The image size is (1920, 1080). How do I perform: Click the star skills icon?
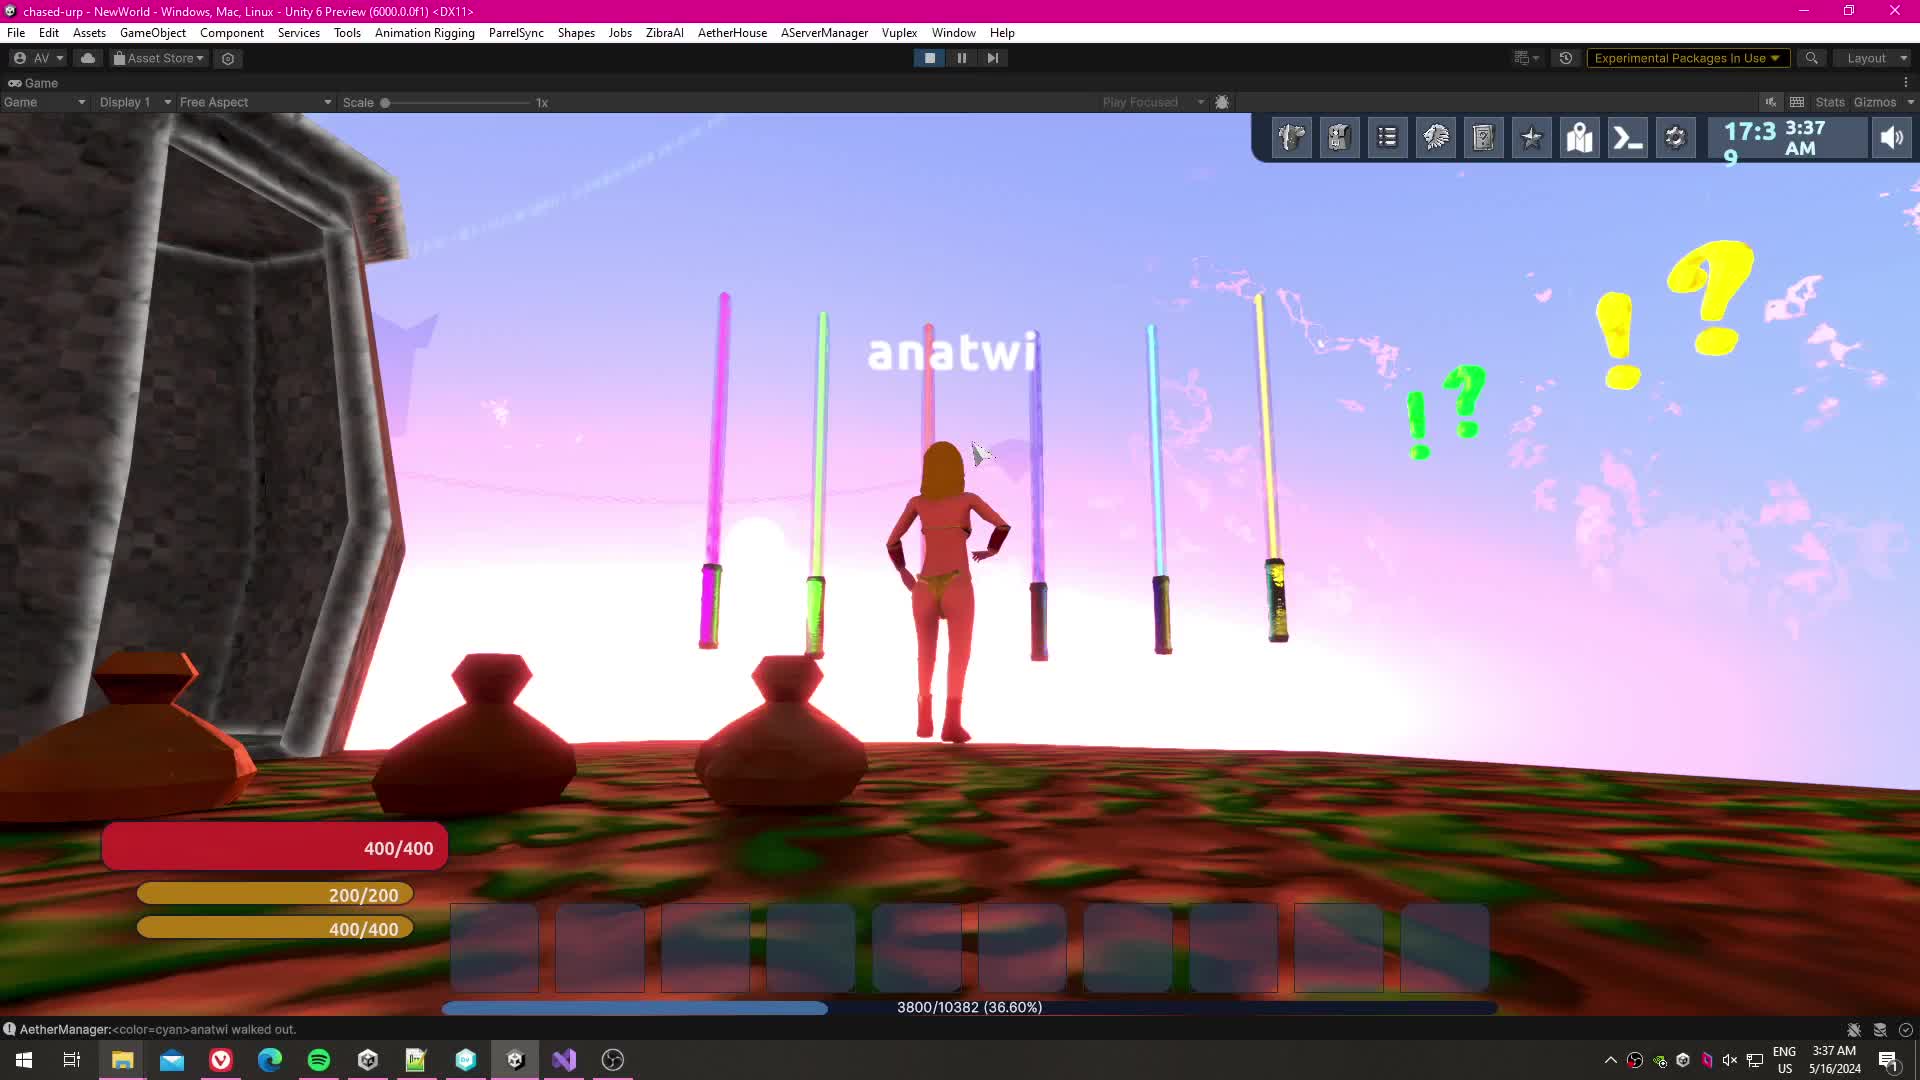coord(1531,138)
